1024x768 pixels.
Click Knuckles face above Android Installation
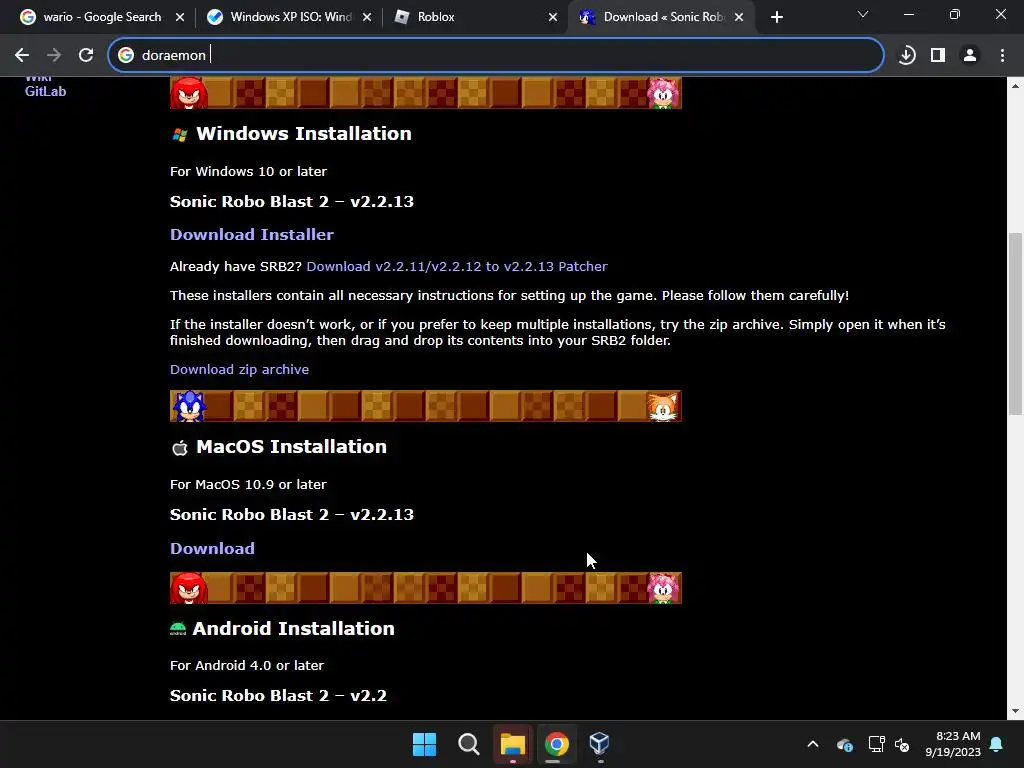(x=189, y=588)
